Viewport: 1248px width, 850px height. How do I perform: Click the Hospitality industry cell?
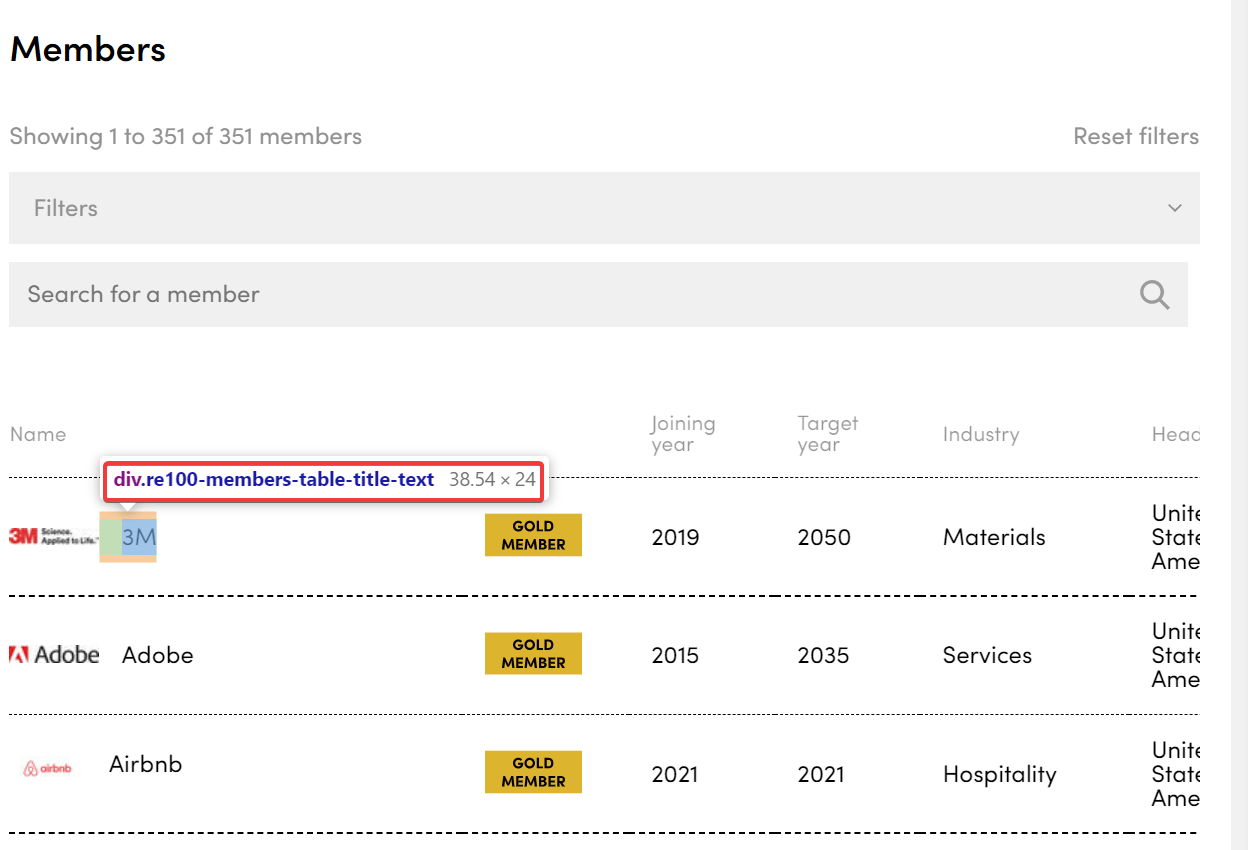[x=999, y=774]
